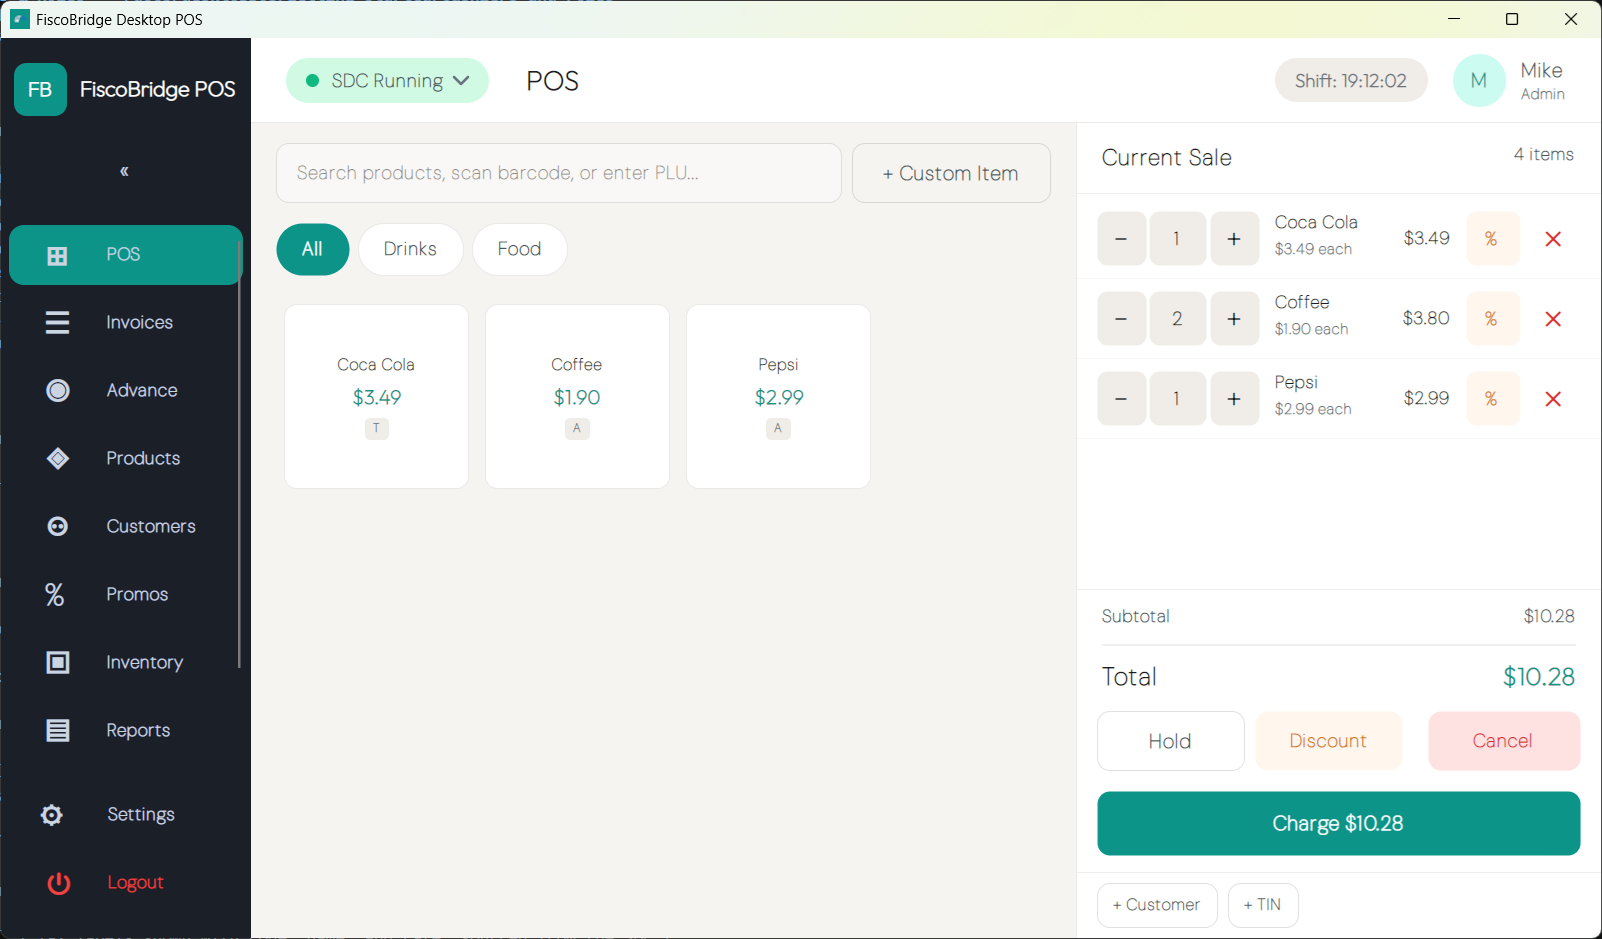The image size is (1602, 939).
Task: Click the FiscoBridge app icon in title bar
Action: 20,19
